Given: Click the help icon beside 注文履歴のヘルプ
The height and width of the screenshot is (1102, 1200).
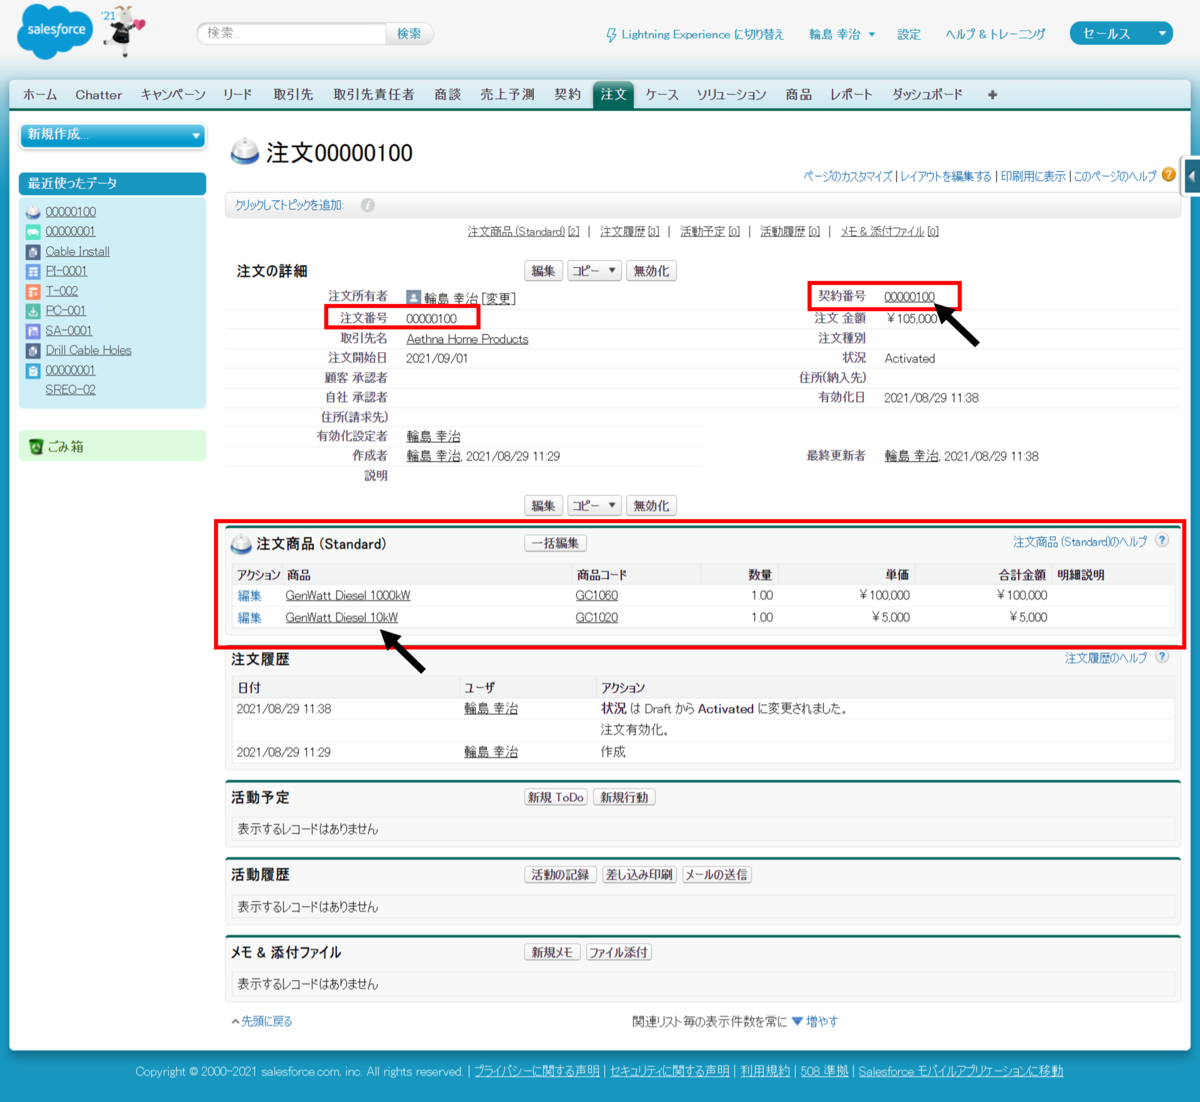Looking at the screenshot, I should click(1162, 657).
